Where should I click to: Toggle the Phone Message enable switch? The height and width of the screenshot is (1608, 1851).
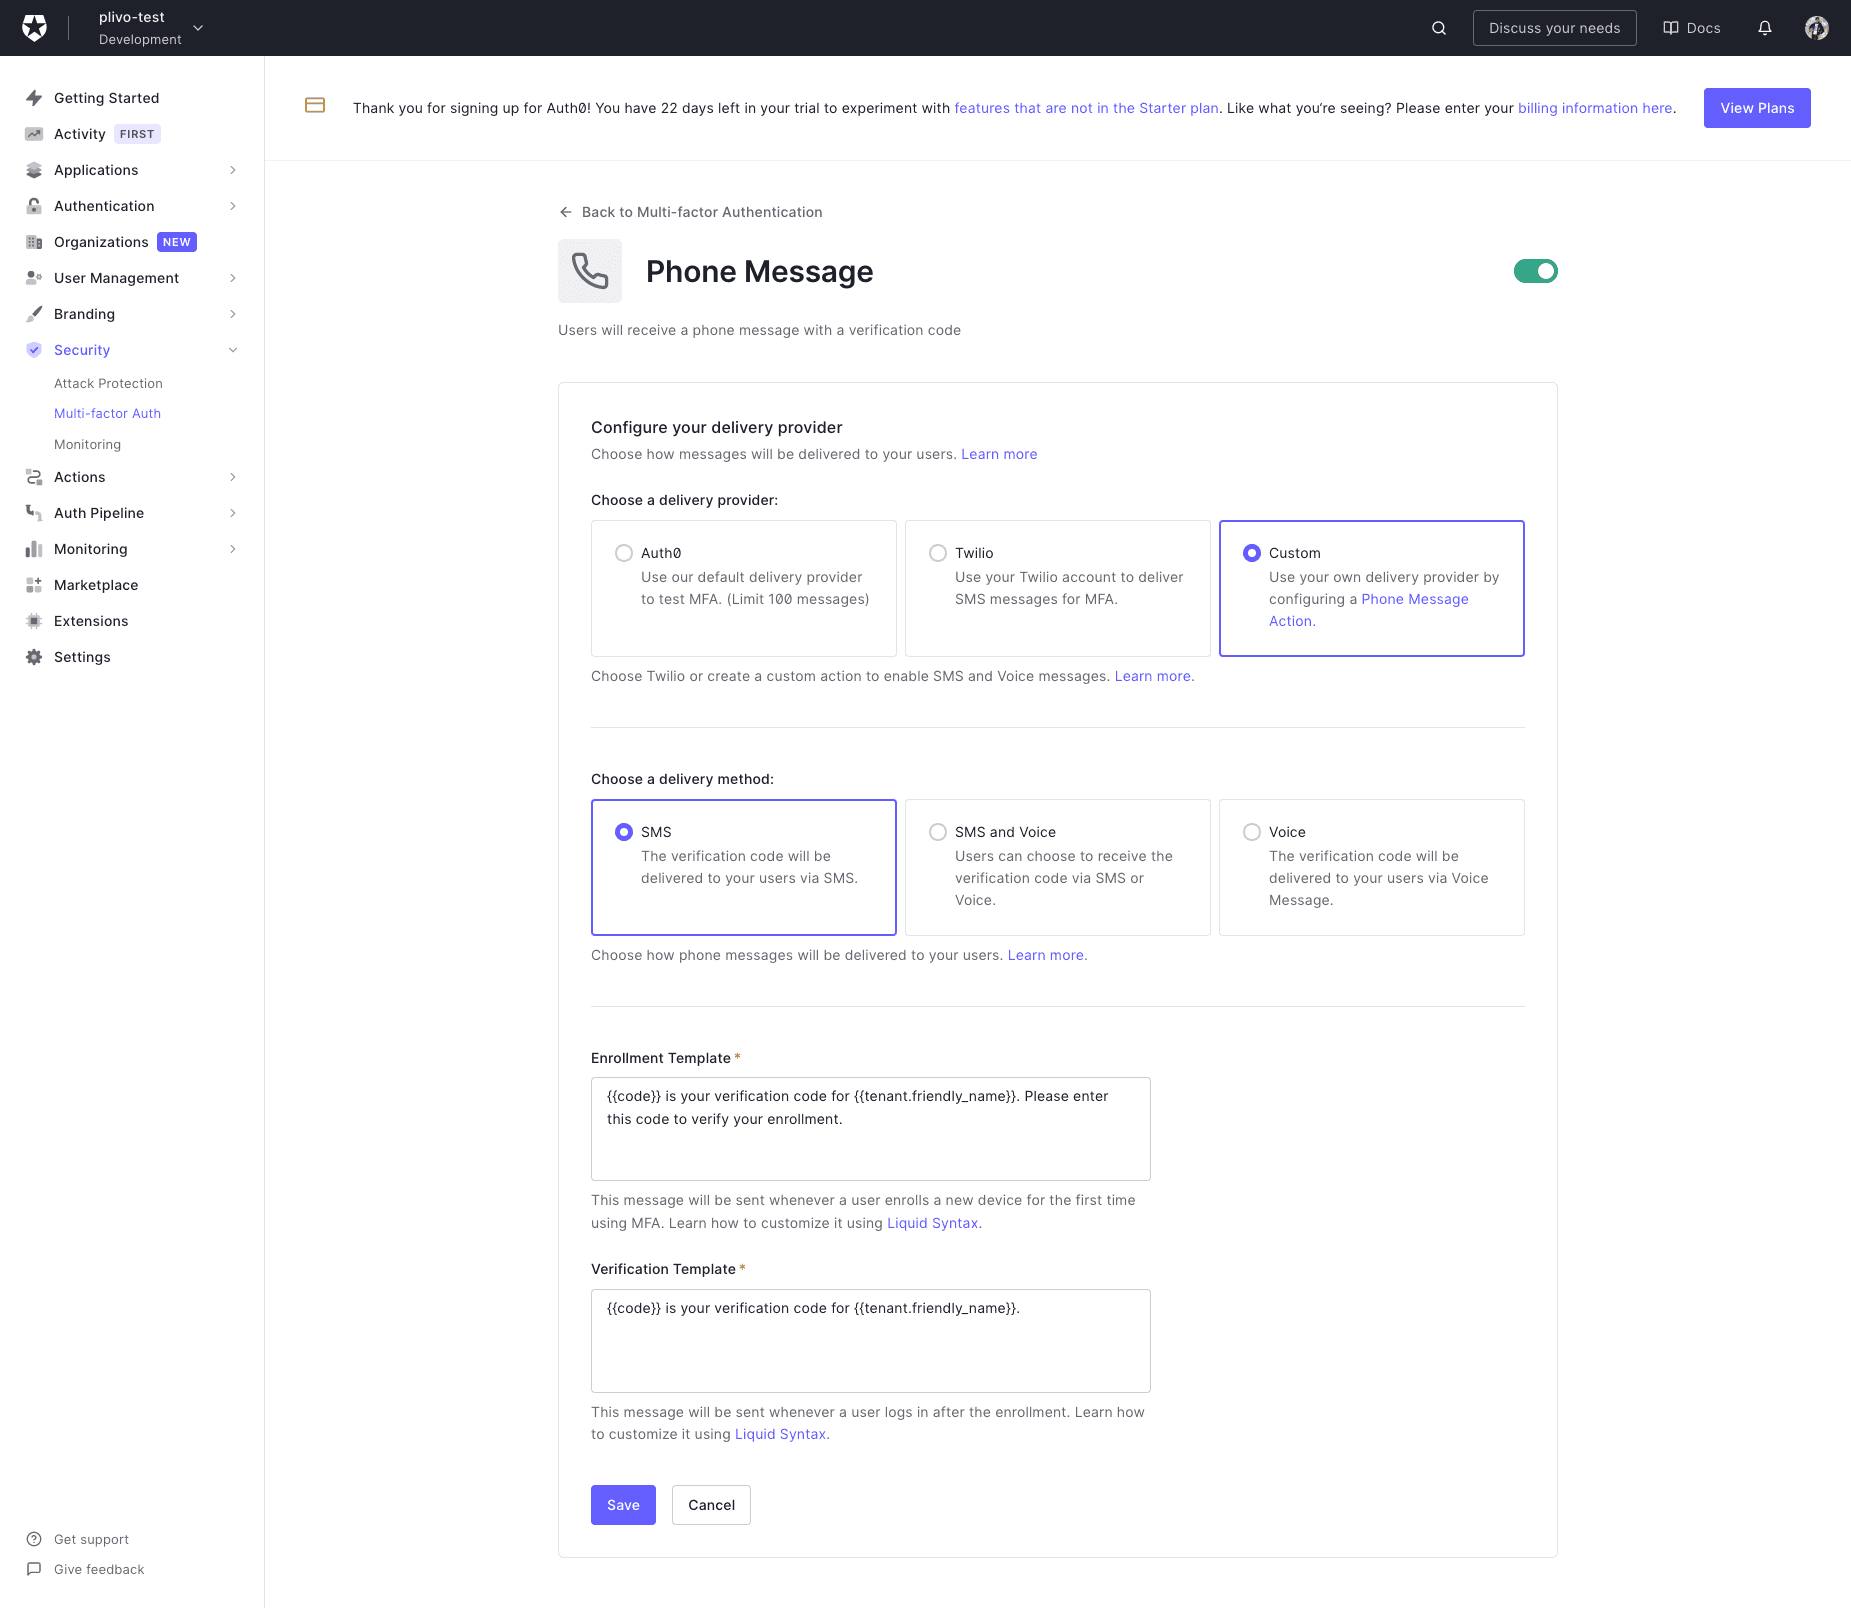1535,271
